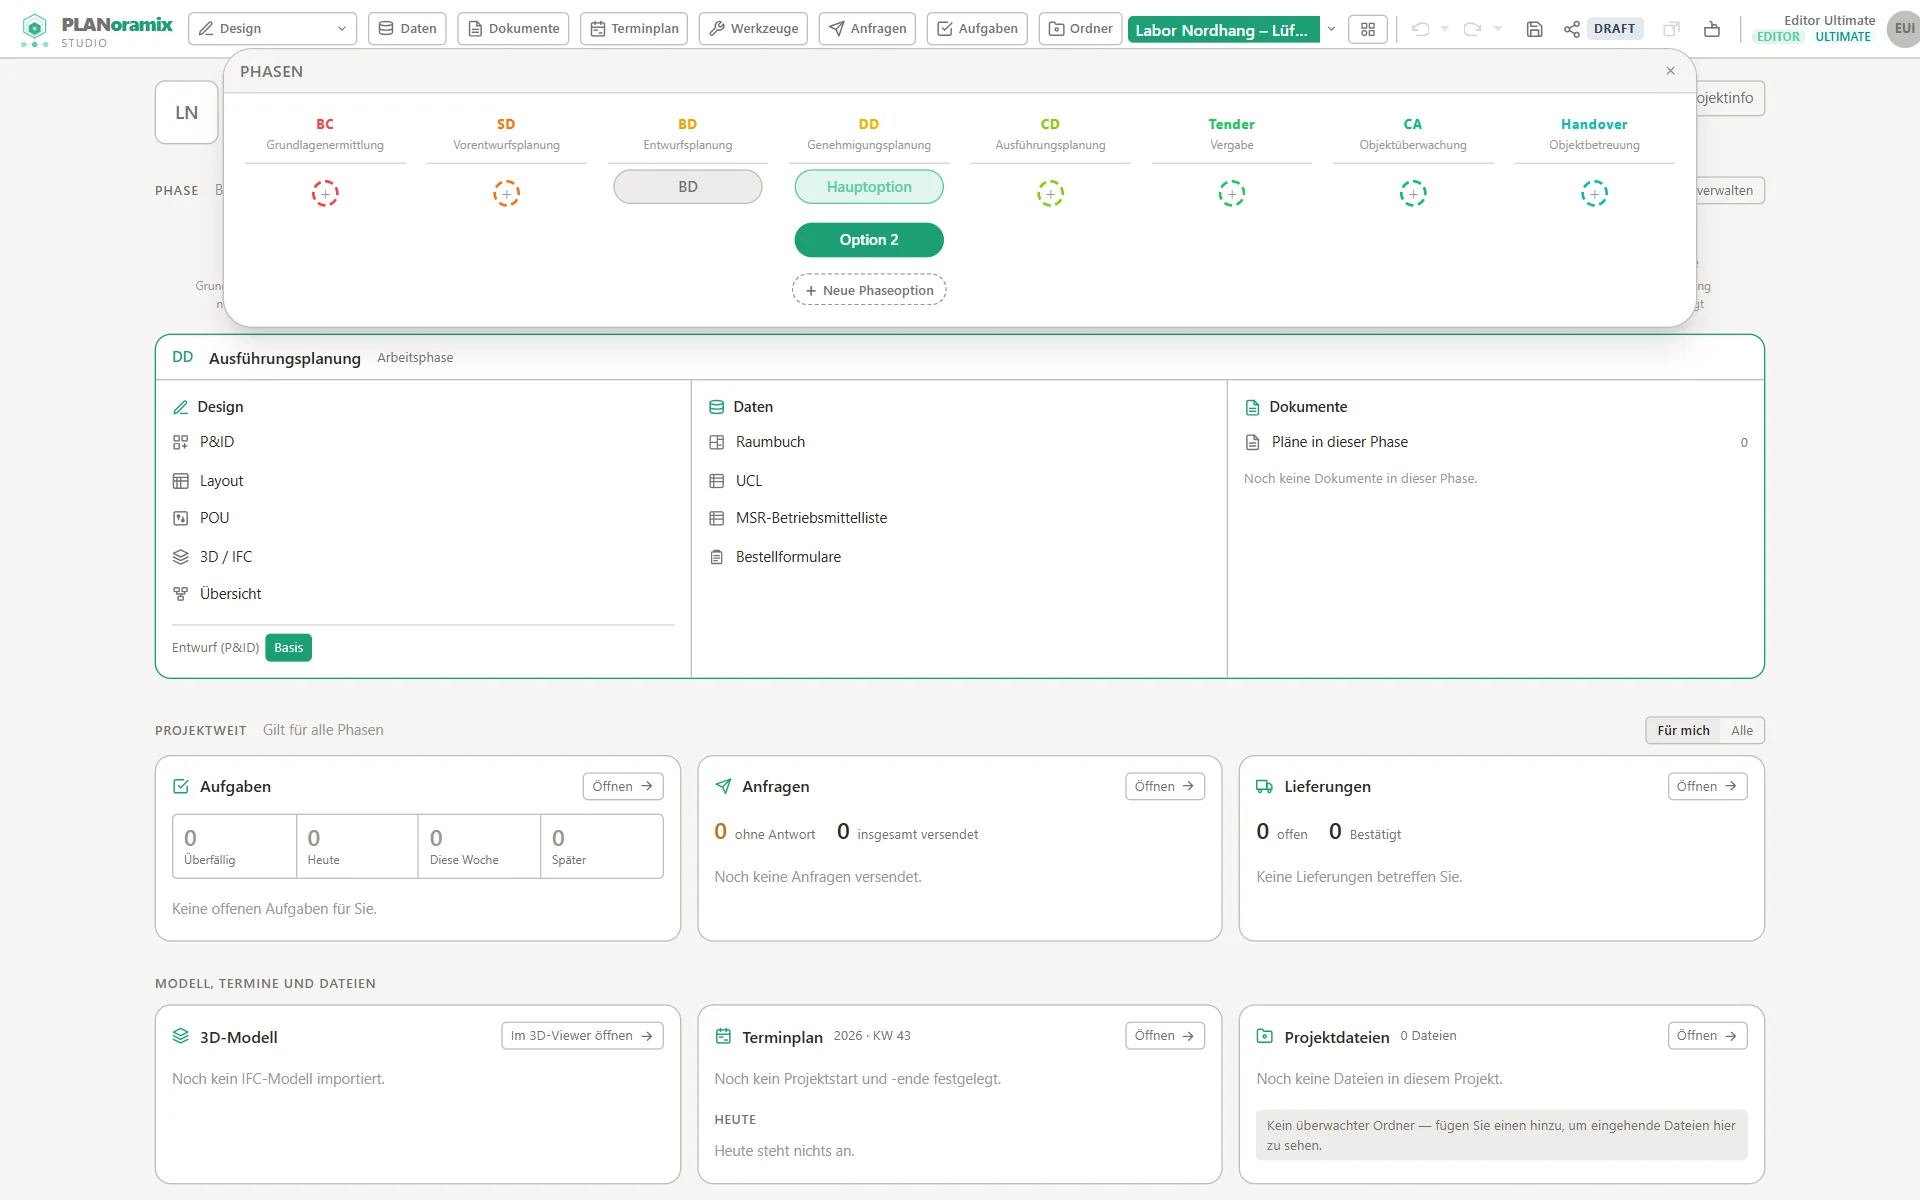
Task: Expand the Labor Nordhang project chevron
Action: [x=1331, y=29]
